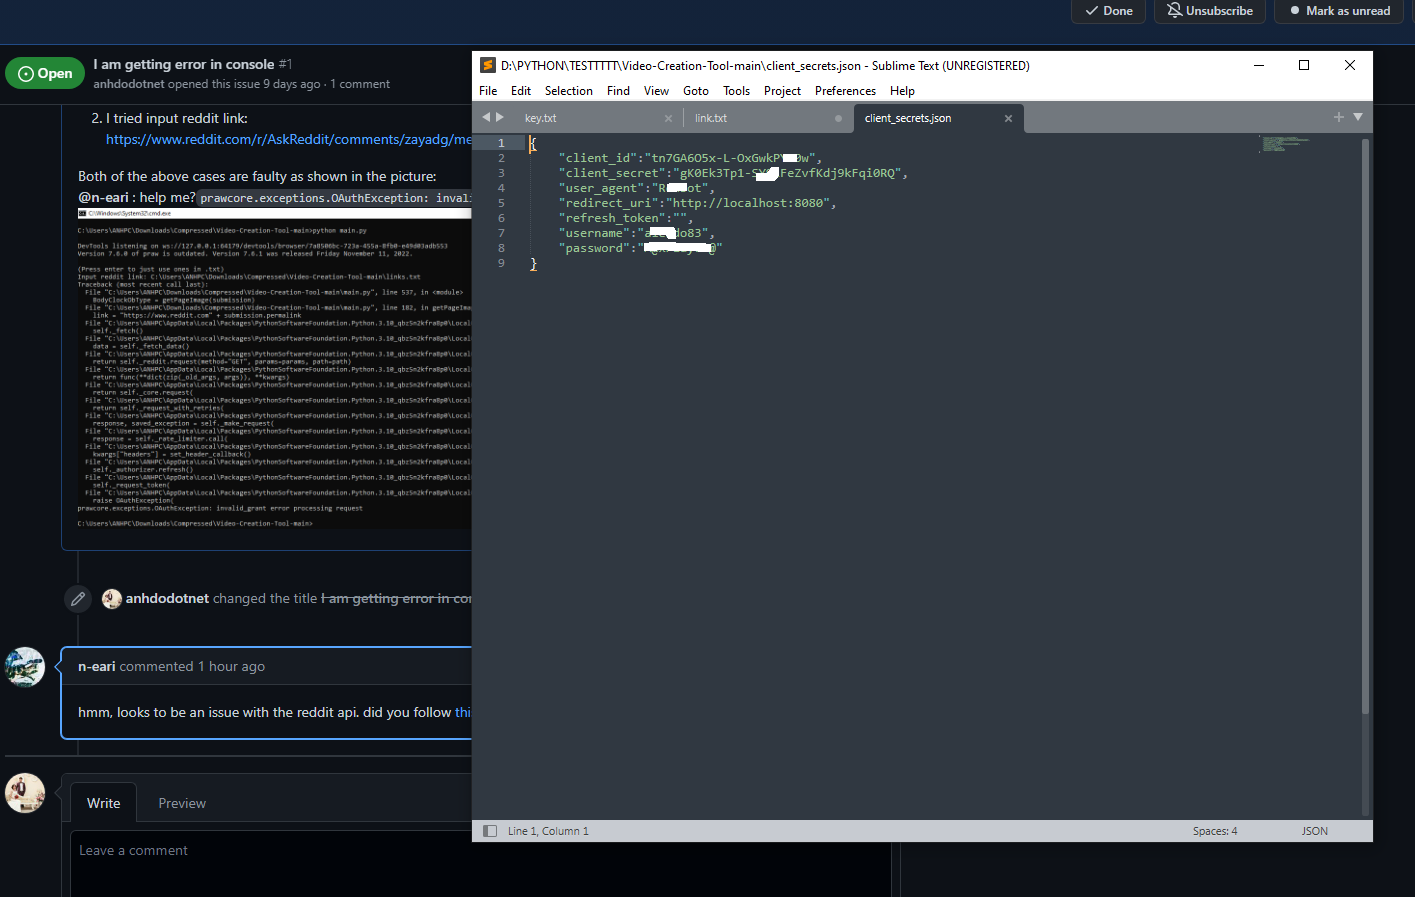Click the minimap in the Sublime editor
Image resolution: width=1415 pixels, height=897 pixels.
click(1285, 144)
